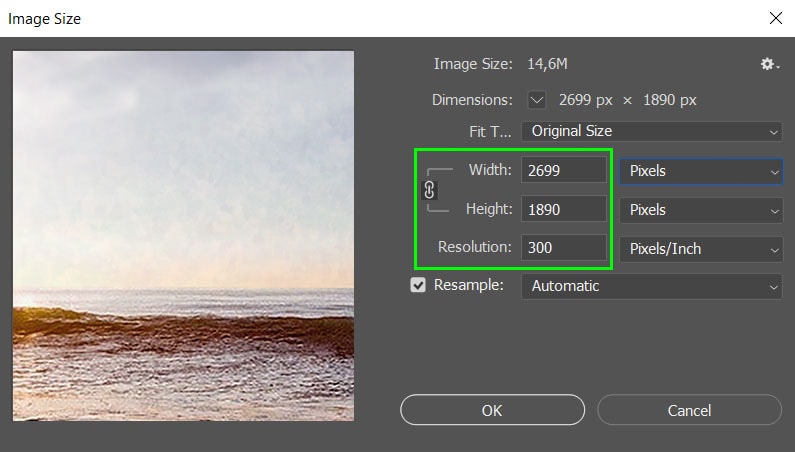Click the Width input field showing 2699
This screenshot has width=795, height=452.
tap(564, 170)
